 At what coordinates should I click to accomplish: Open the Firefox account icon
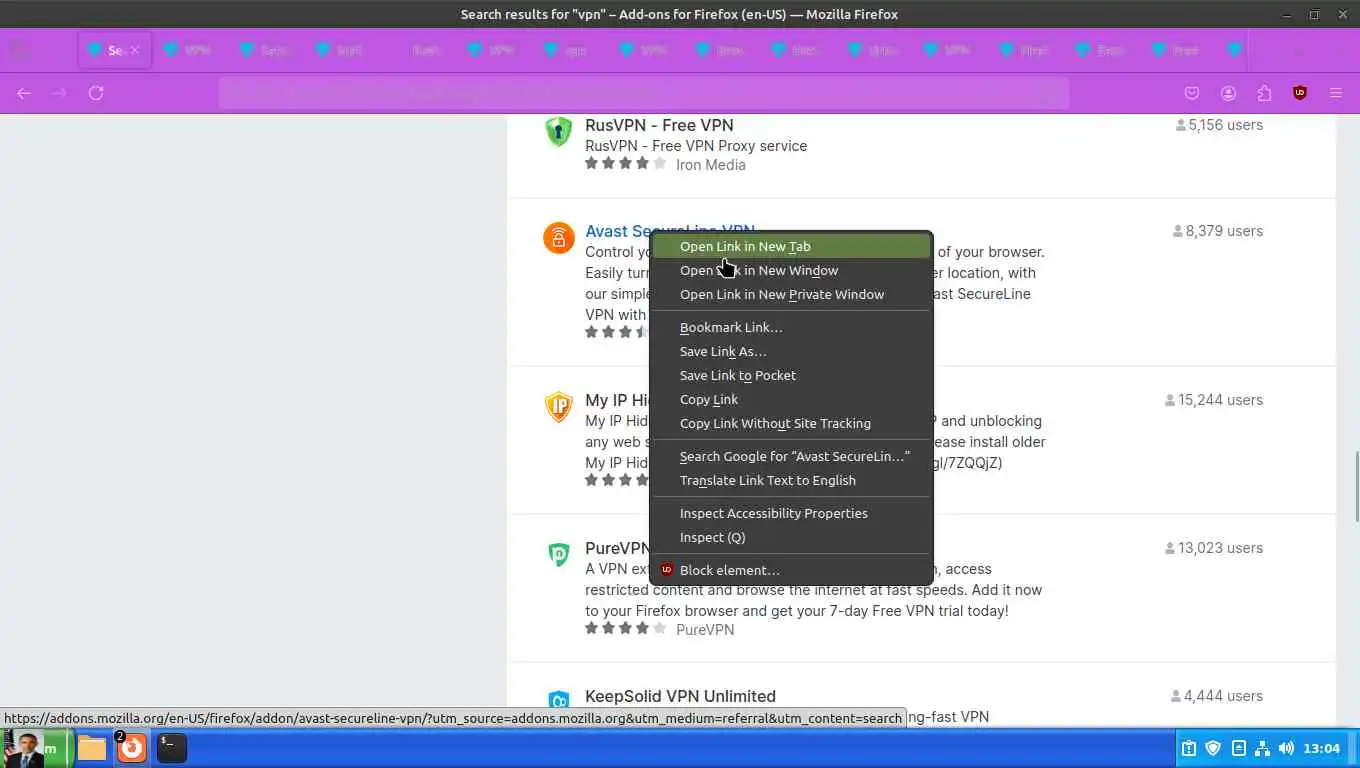(x=1228, y=93)
